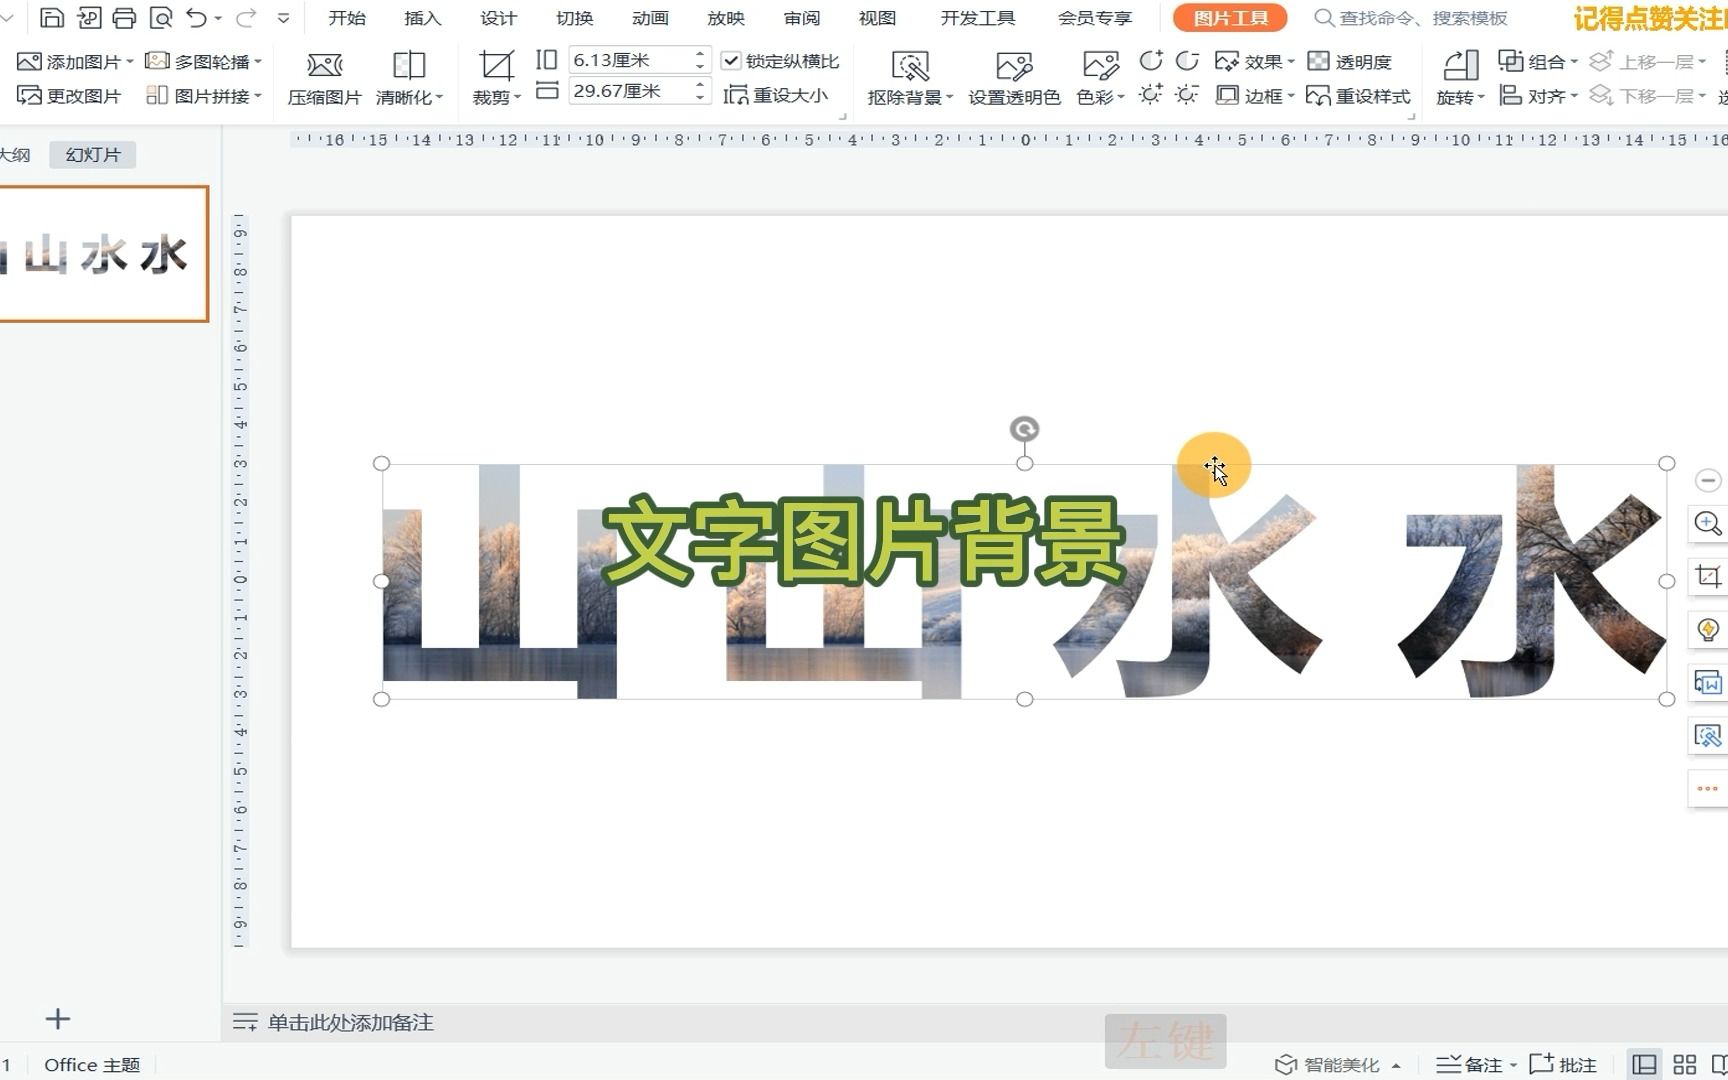Toggle the 透明度 transparency option
The width and height of the screenshot is (1728, 1080).
click(x=1354, y=60)
